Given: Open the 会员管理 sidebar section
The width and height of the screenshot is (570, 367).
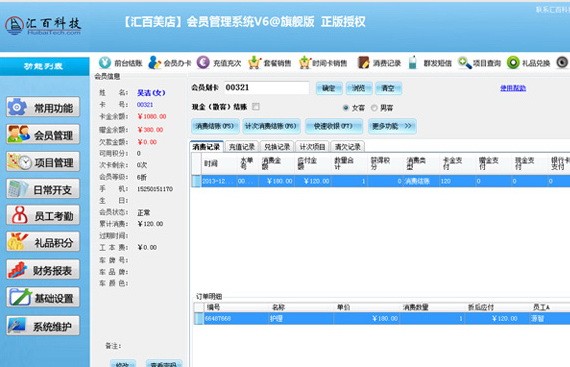Looking at the screenshot, I should click(x=43, y=134).
